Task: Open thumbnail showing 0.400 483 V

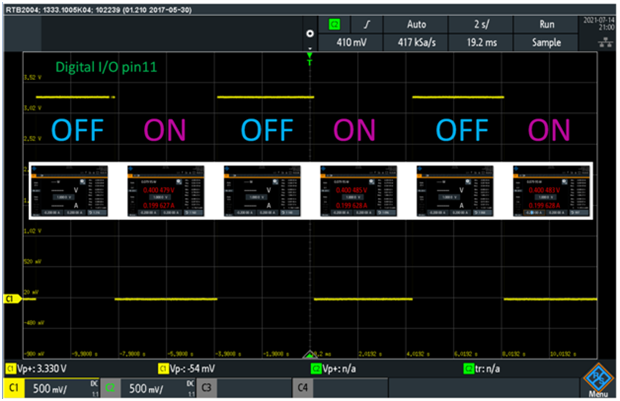Action: [x=551, y=191]
